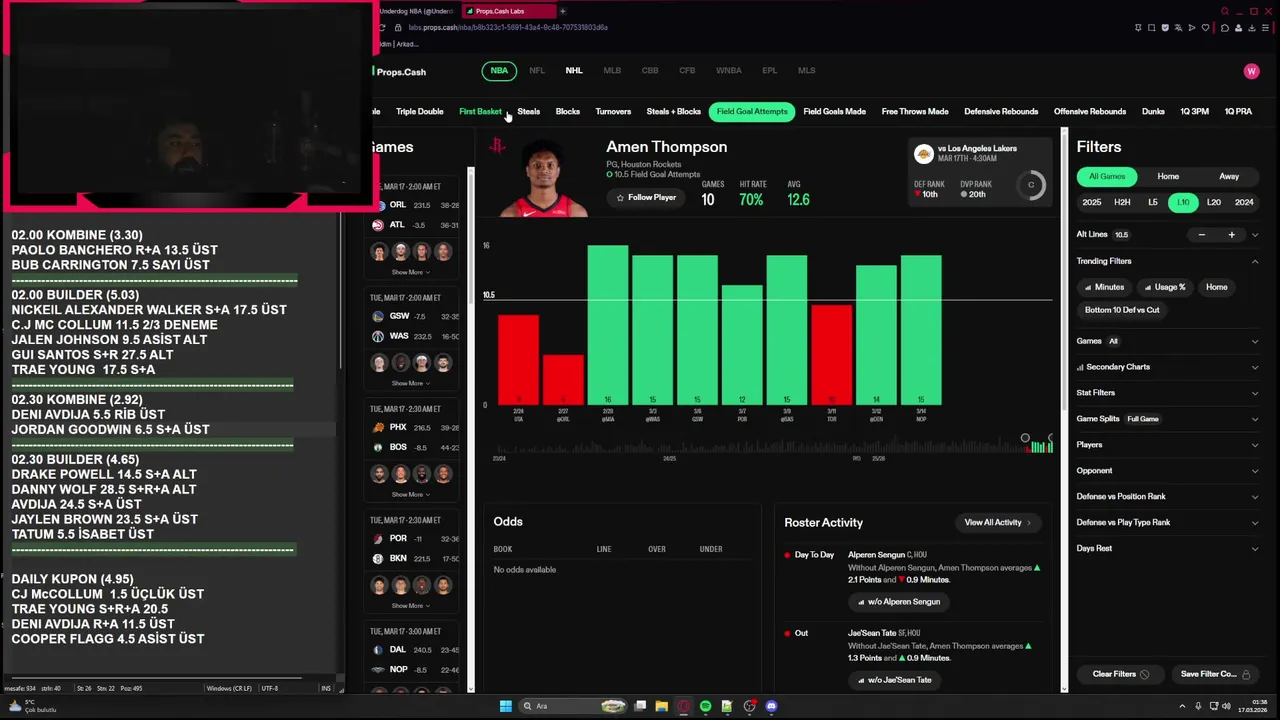Toggle the Usage % trending filter

pos(1164,287)
